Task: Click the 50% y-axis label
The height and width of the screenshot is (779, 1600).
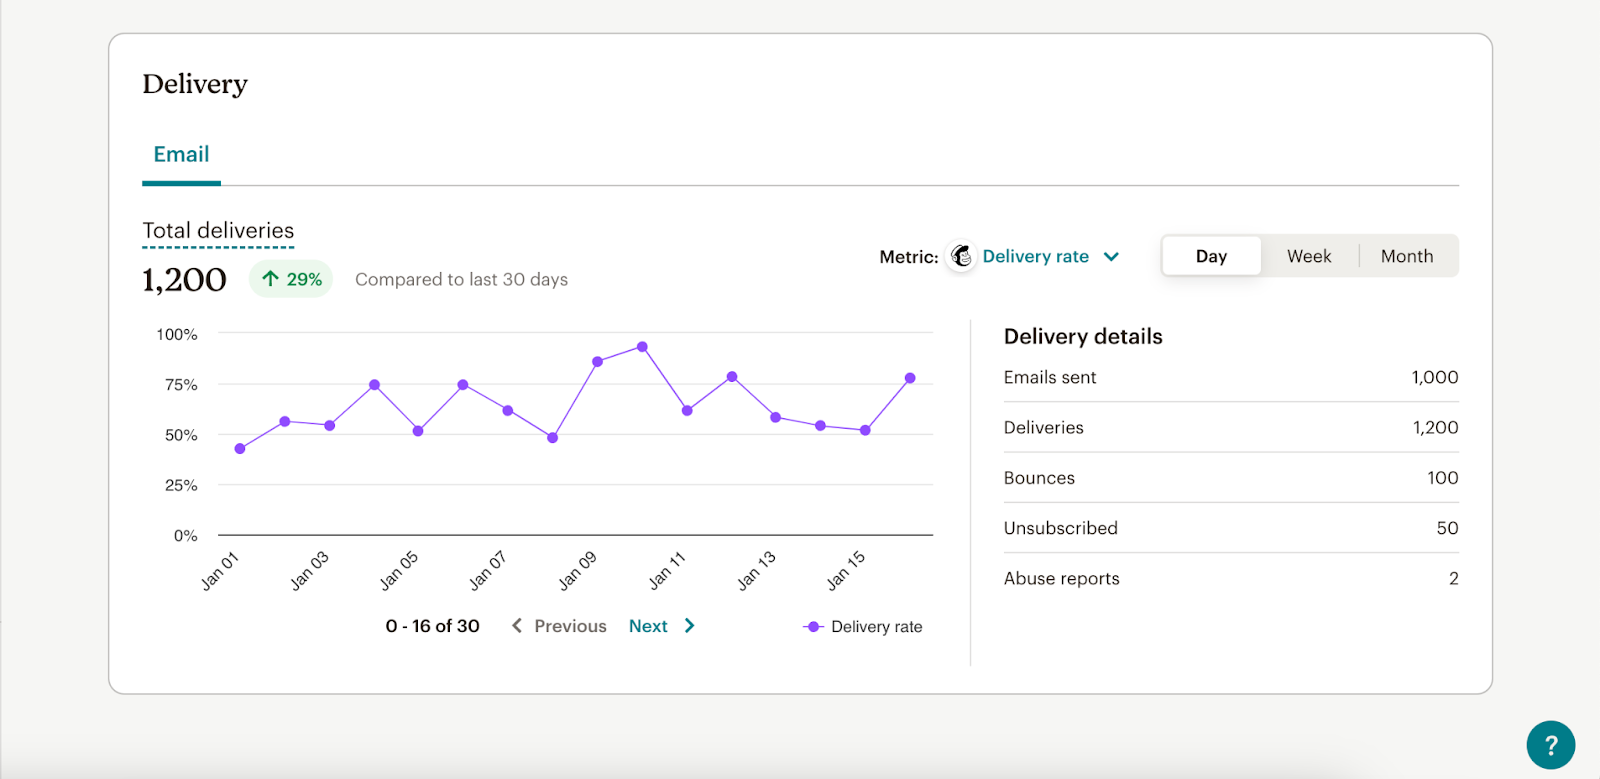Action: click(181, 435)
